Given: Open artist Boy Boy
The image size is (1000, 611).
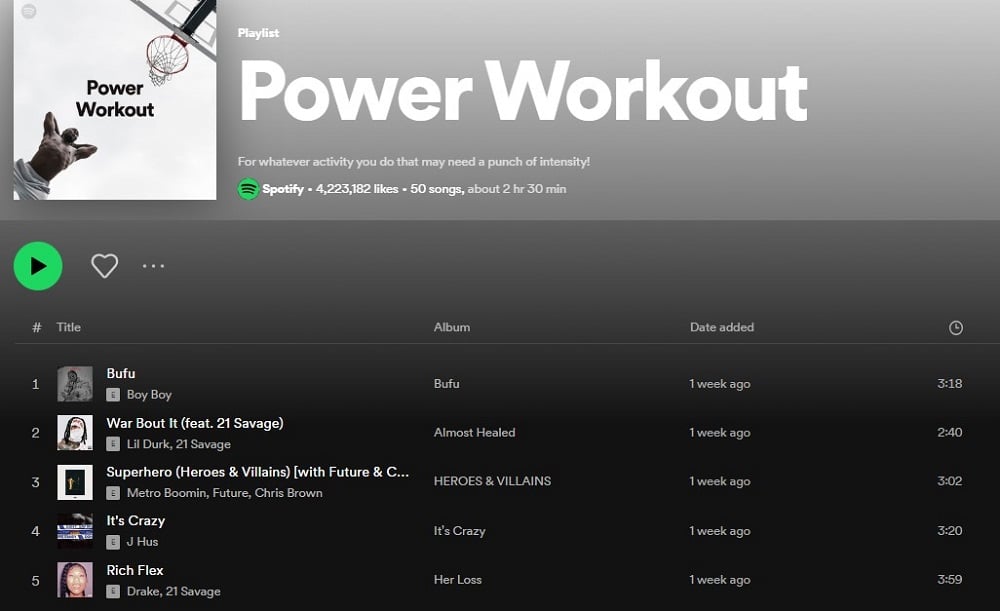Looking at the screenshot, I should [x=149, y=395].
